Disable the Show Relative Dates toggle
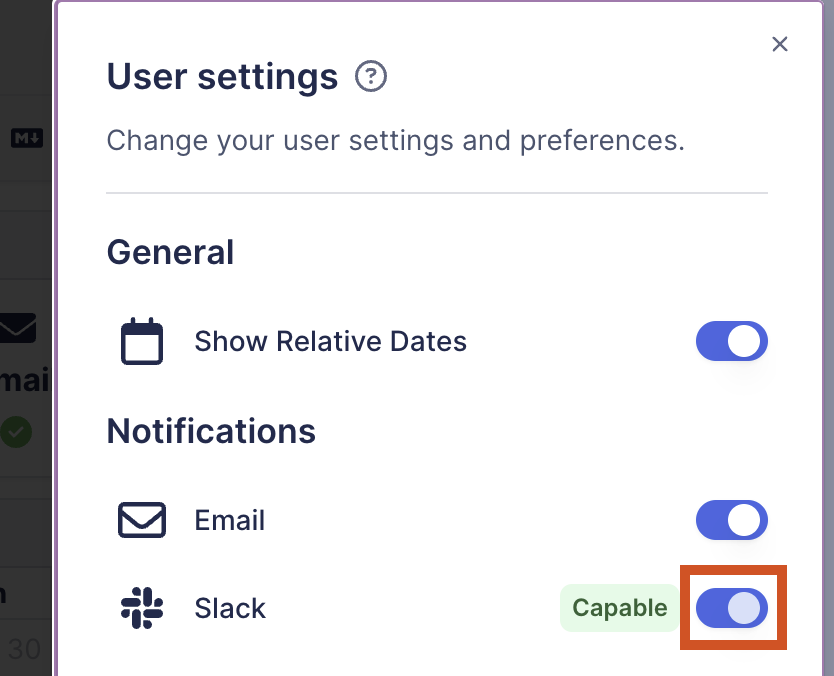The image size is (834, 676). (x=731, y=342)
